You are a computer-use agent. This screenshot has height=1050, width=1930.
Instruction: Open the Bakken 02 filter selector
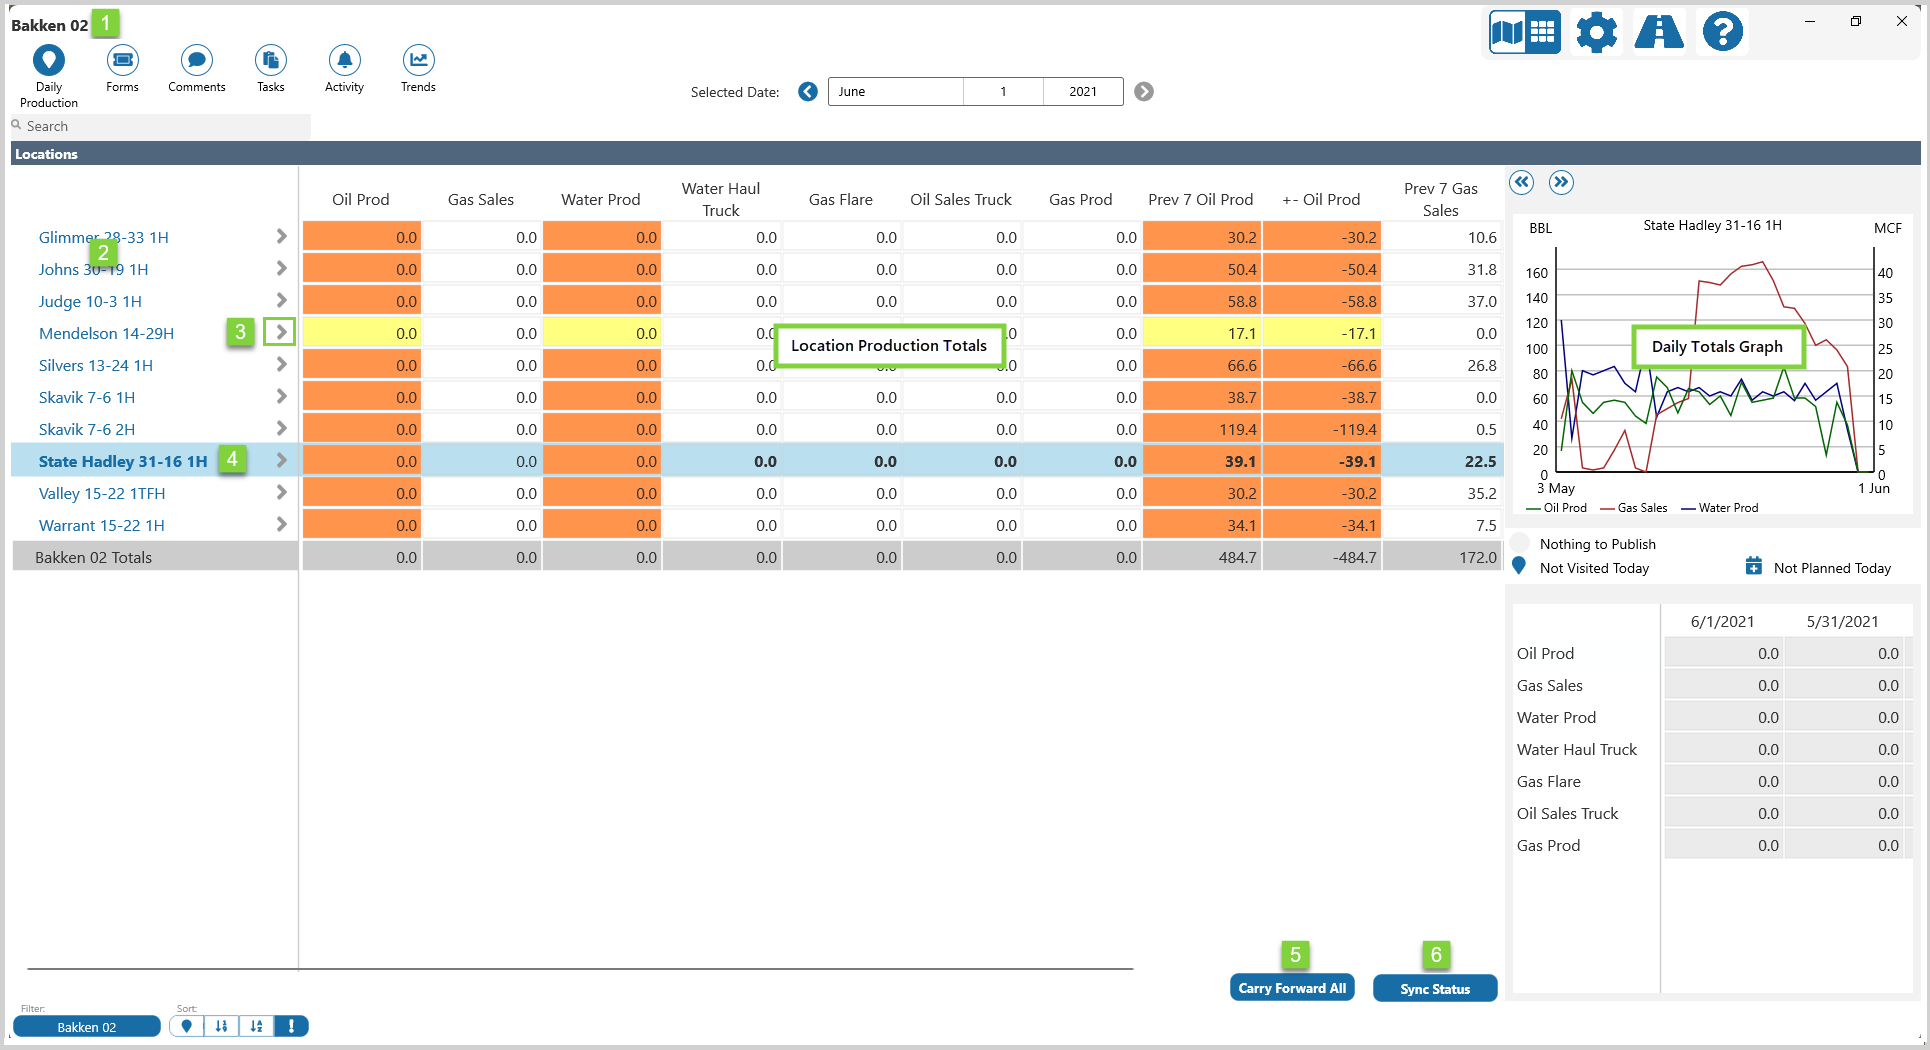(87, 1027)
